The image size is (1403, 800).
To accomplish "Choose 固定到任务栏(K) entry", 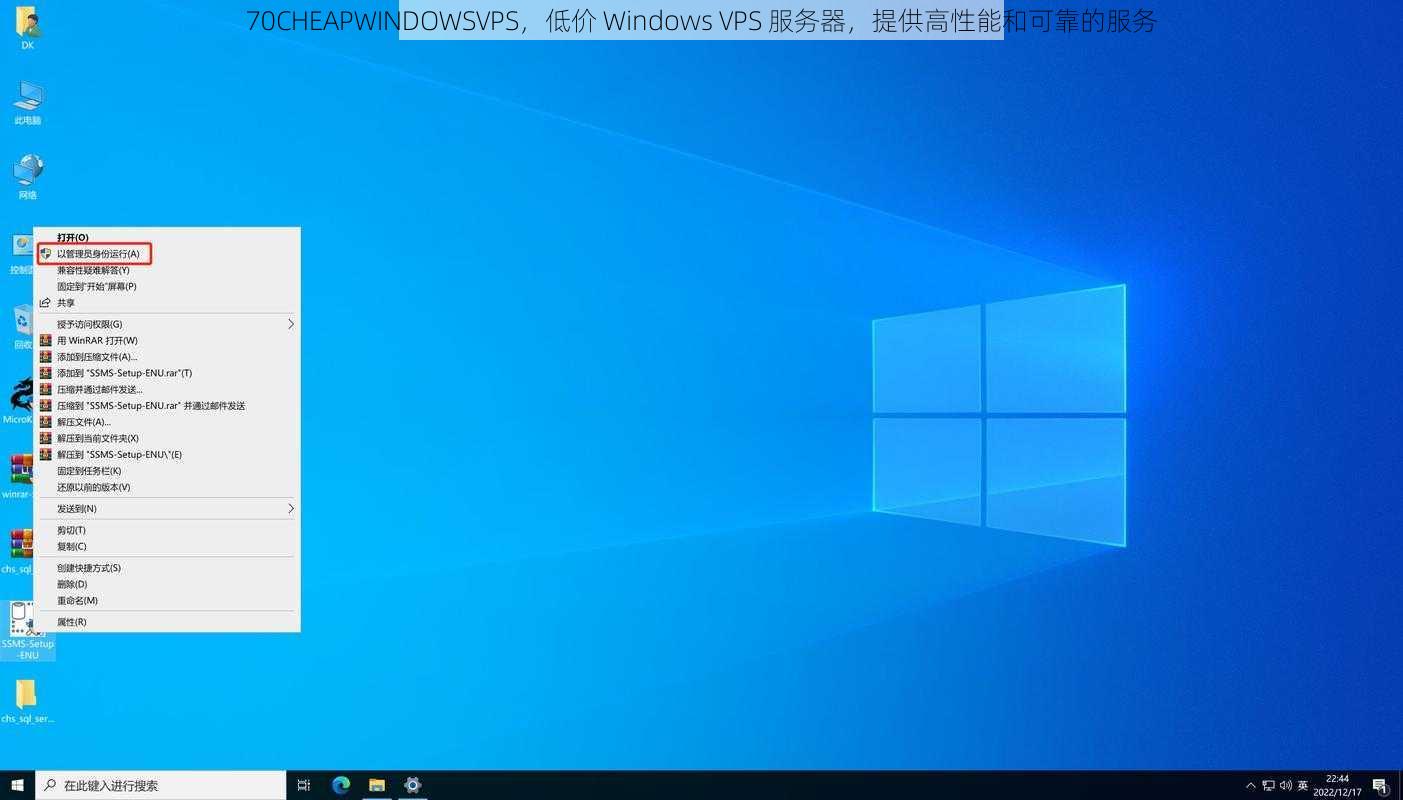I will tap(167, 471).
